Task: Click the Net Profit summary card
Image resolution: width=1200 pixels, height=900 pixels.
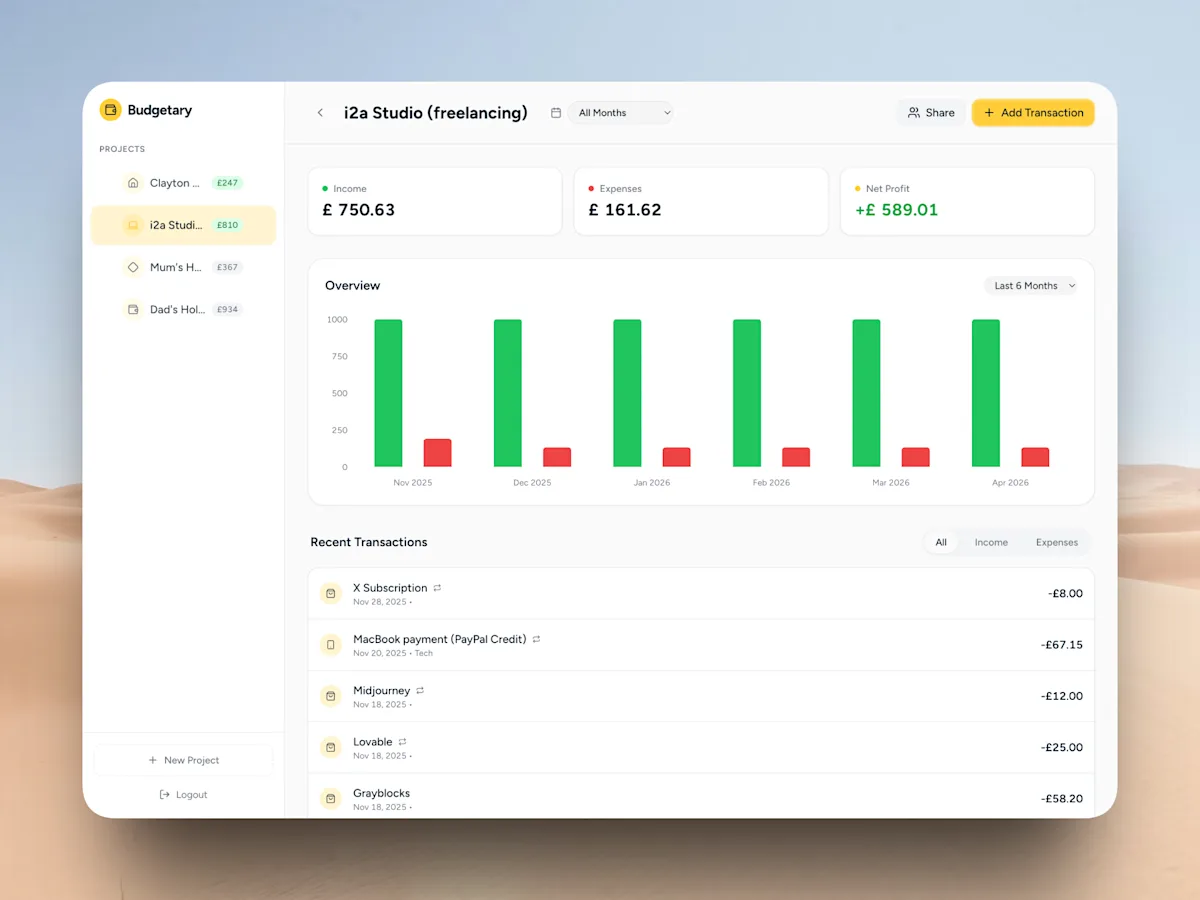Action: coord(967,201)
